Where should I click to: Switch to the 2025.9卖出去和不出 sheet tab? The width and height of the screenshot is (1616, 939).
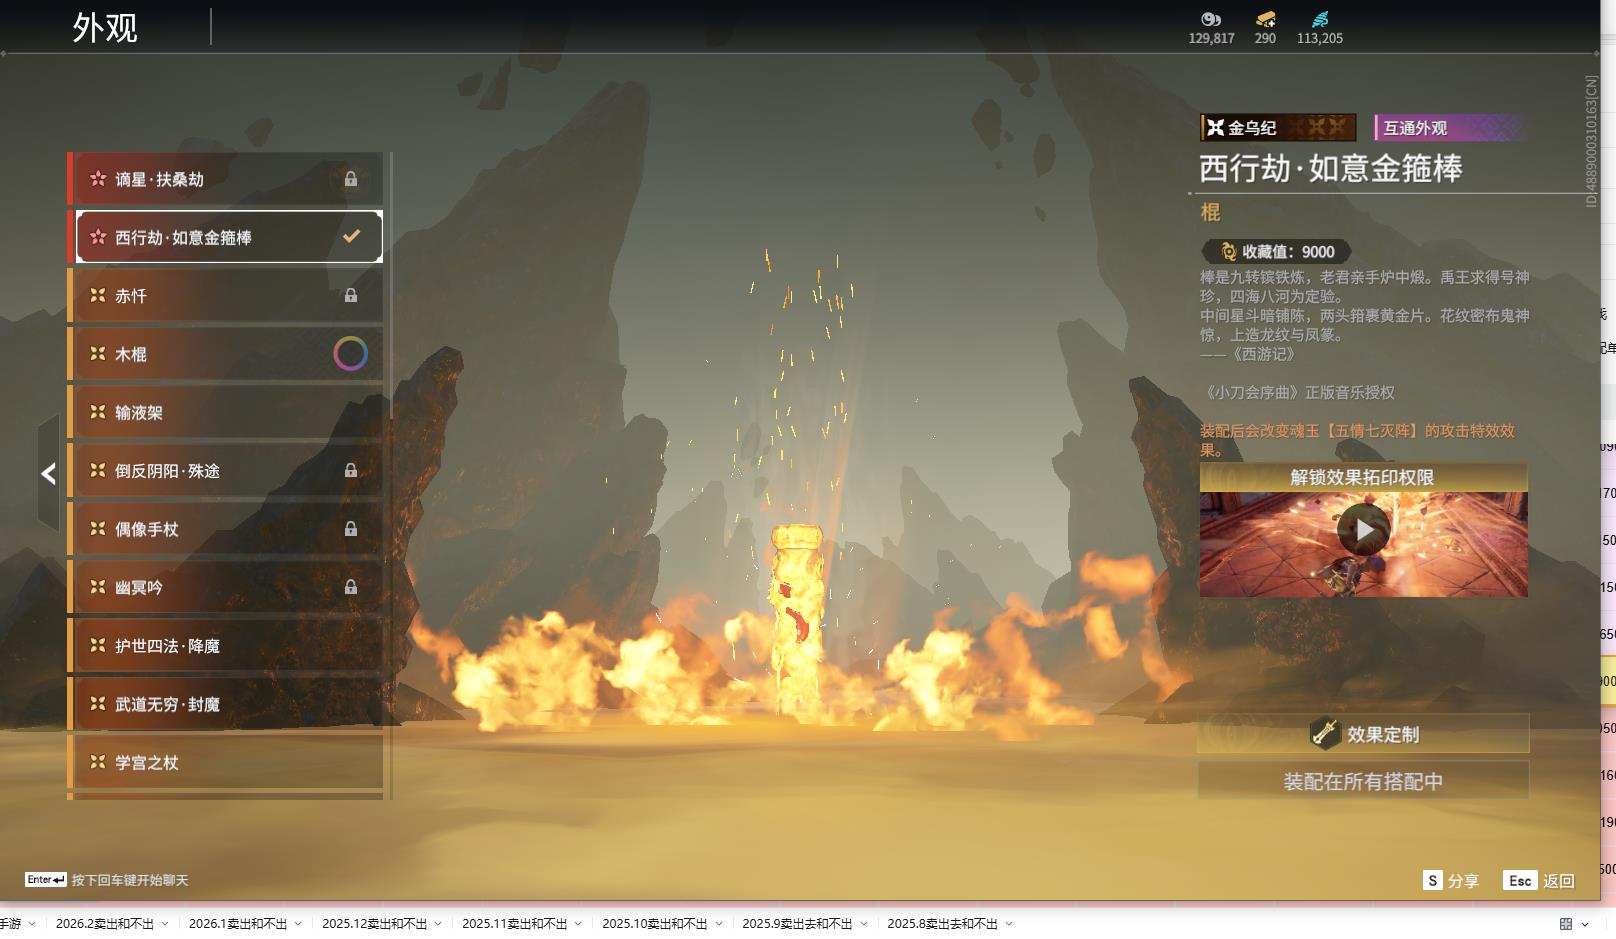(797, 923)
